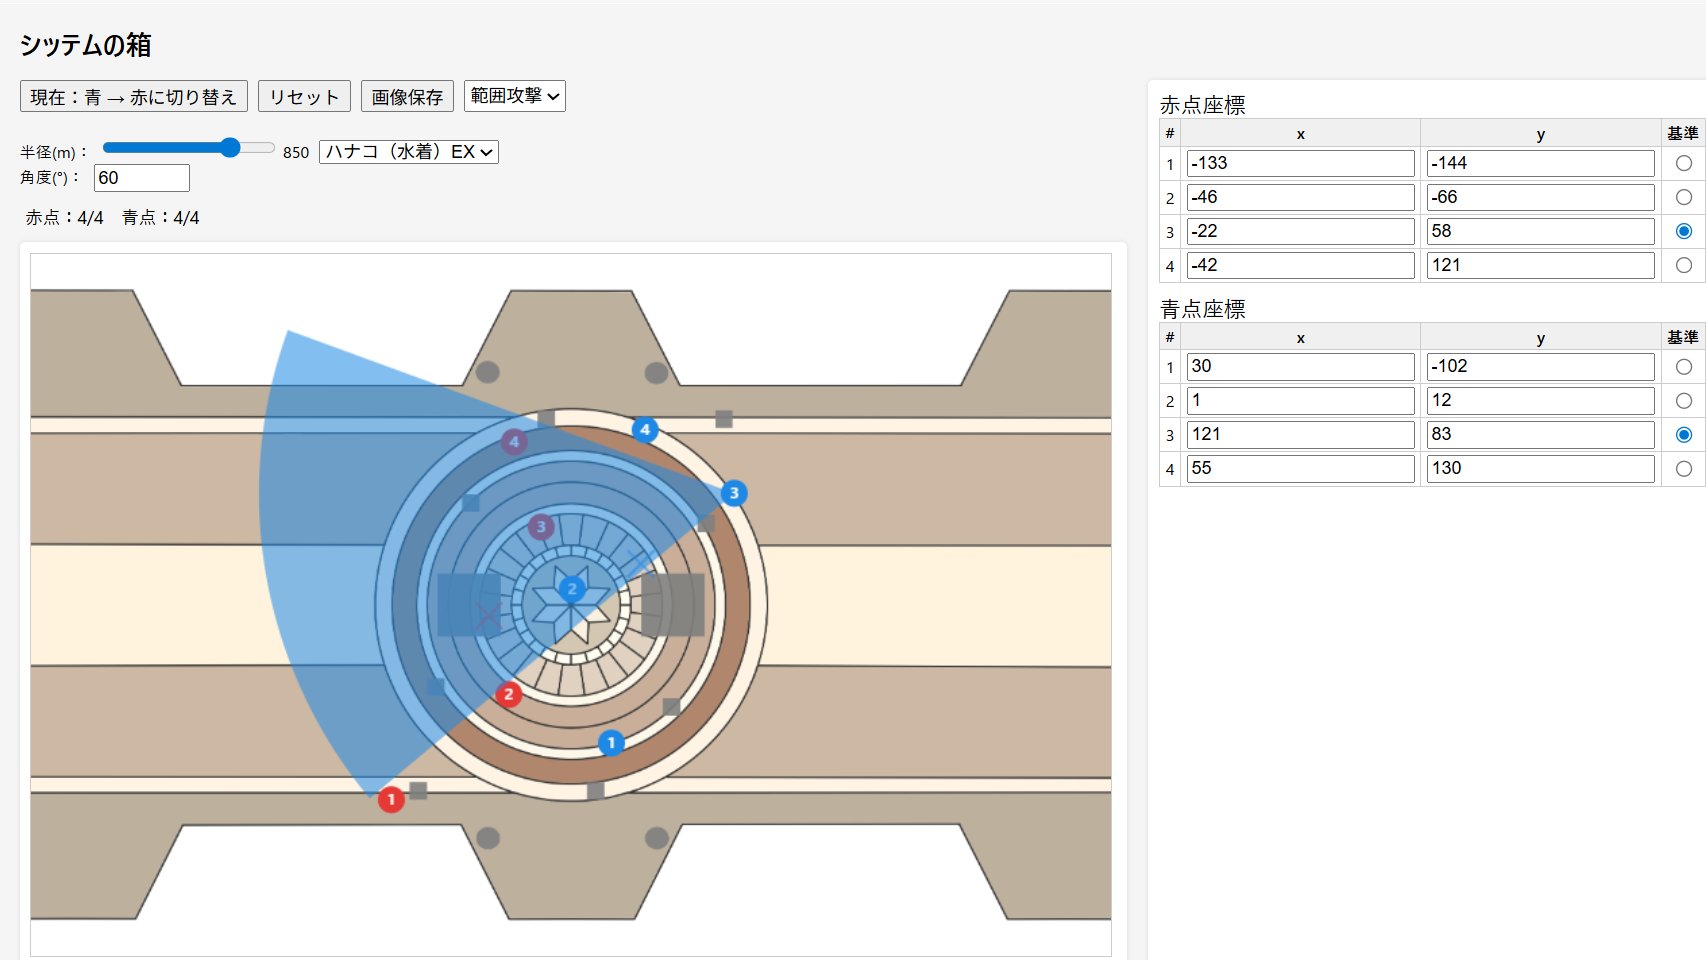The image size is (1706, 960).
Task: Open the 範囲攻撃 dropdown
Action: (x=514, y=96)
